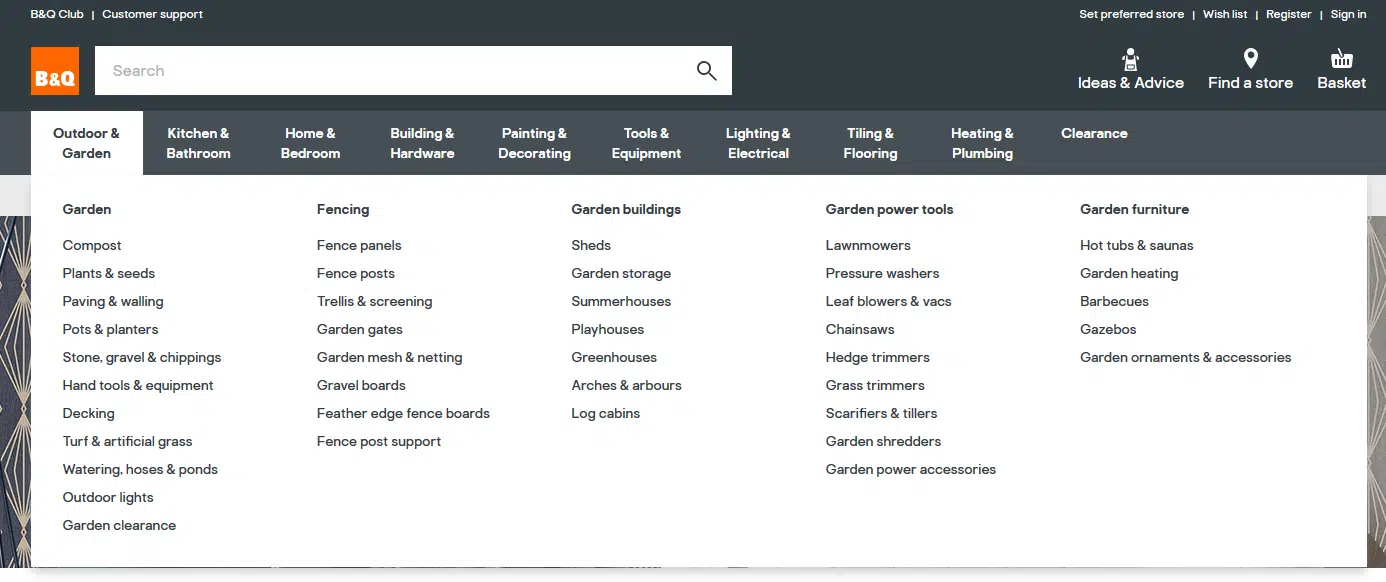
Task: Click the B&Q orange logo
Action: [55, 71]
